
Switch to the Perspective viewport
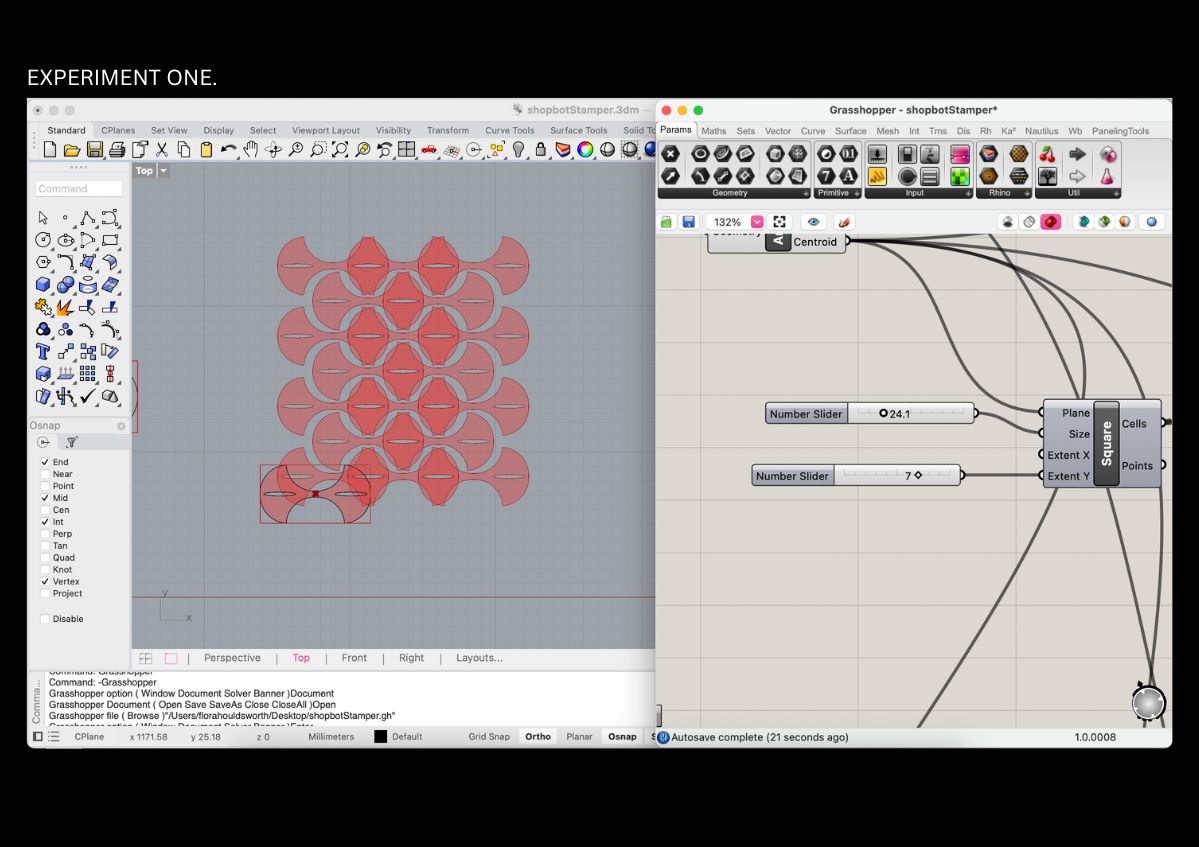point(232,658)
